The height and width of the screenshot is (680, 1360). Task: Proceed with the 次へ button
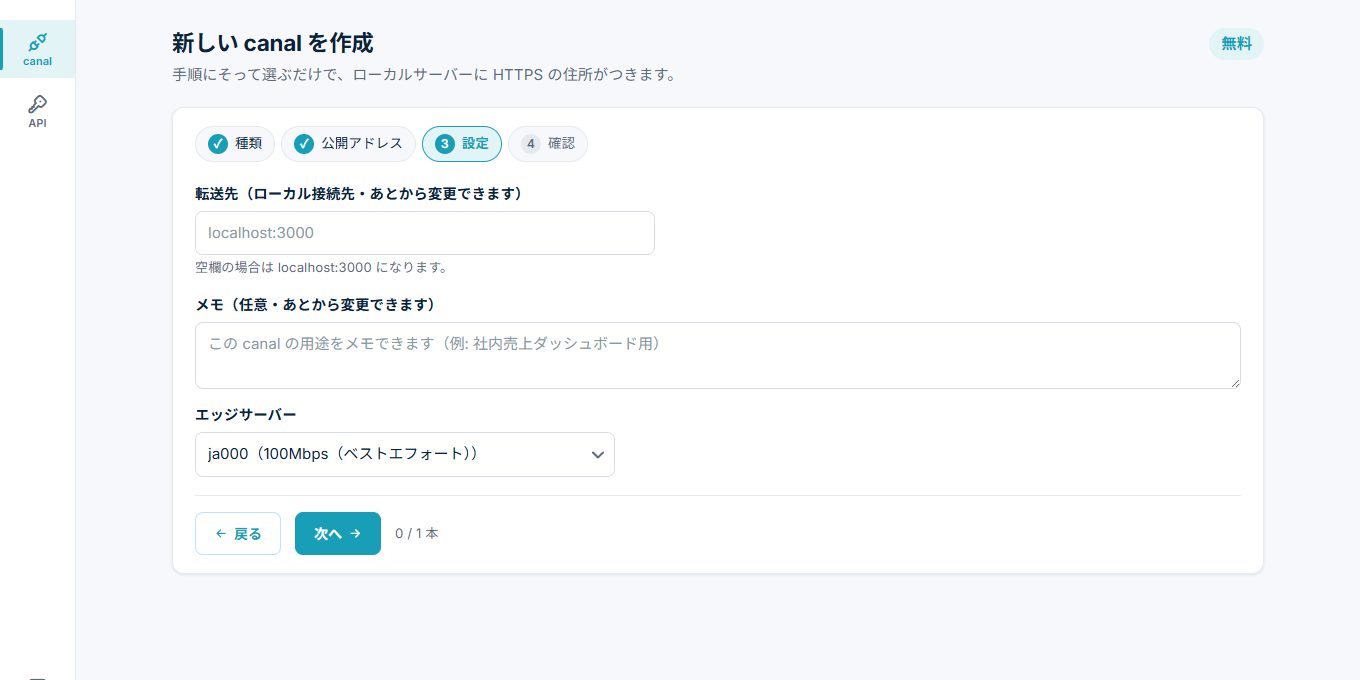[x=338, y=533]
